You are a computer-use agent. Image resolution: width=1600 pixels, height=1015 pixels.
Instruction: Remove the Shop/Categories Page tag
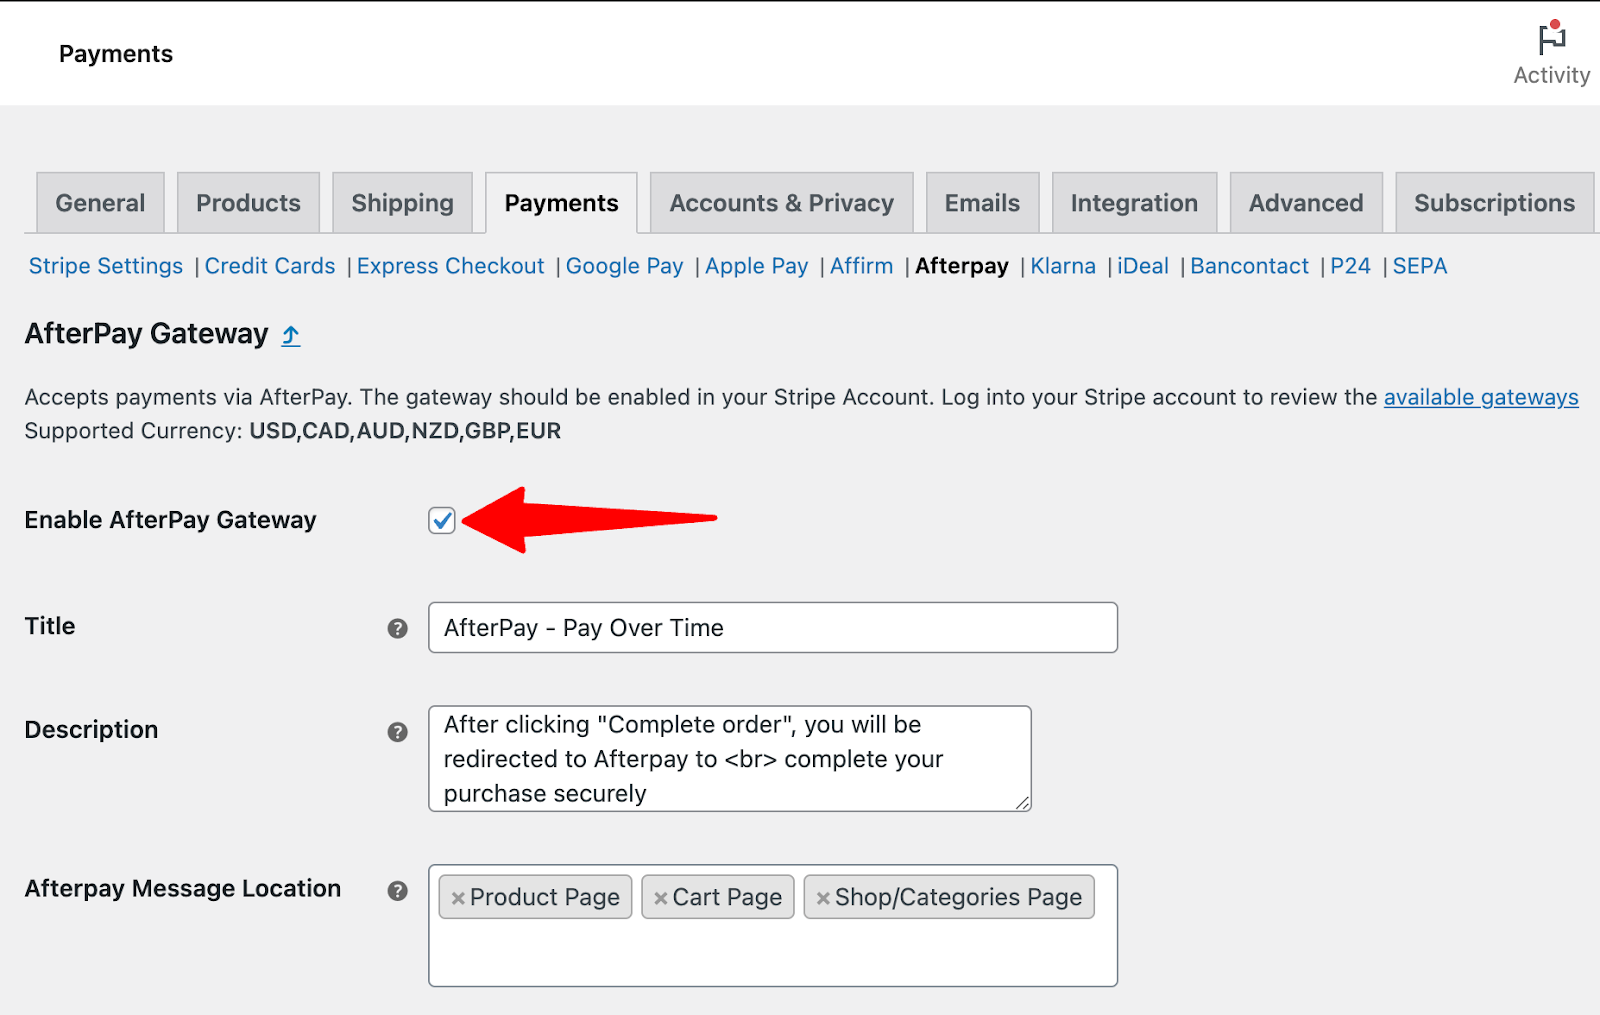(823, 898)
